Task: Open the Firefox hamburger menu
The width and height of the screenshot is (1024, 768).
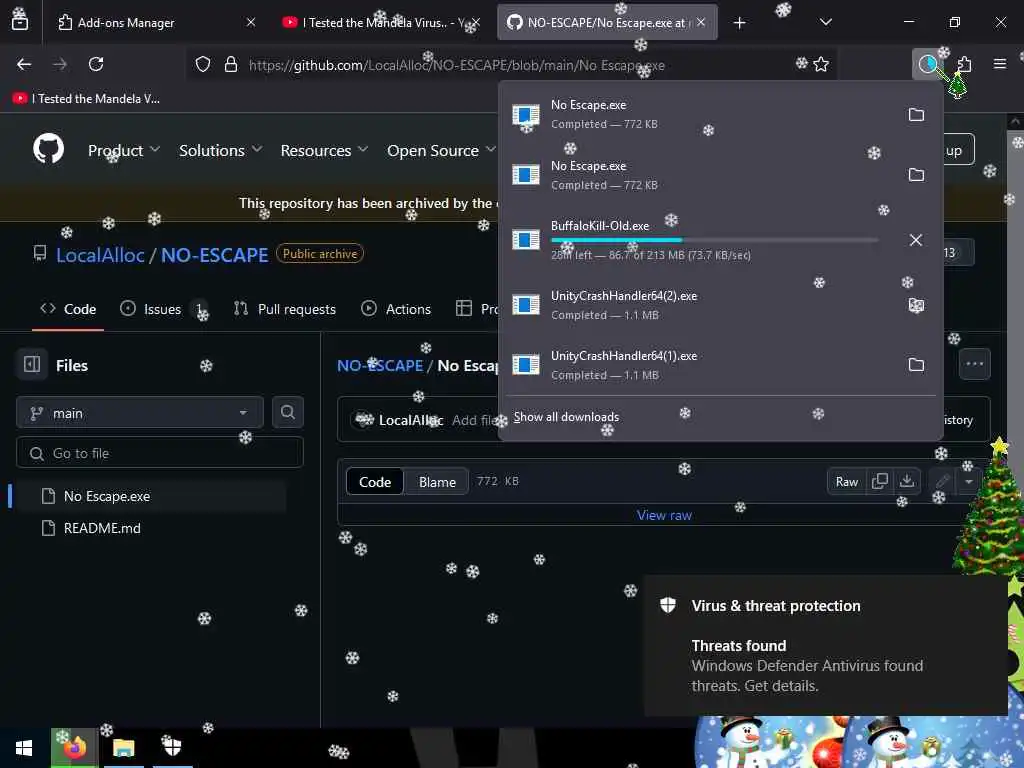Action: (x=999, y=64)
